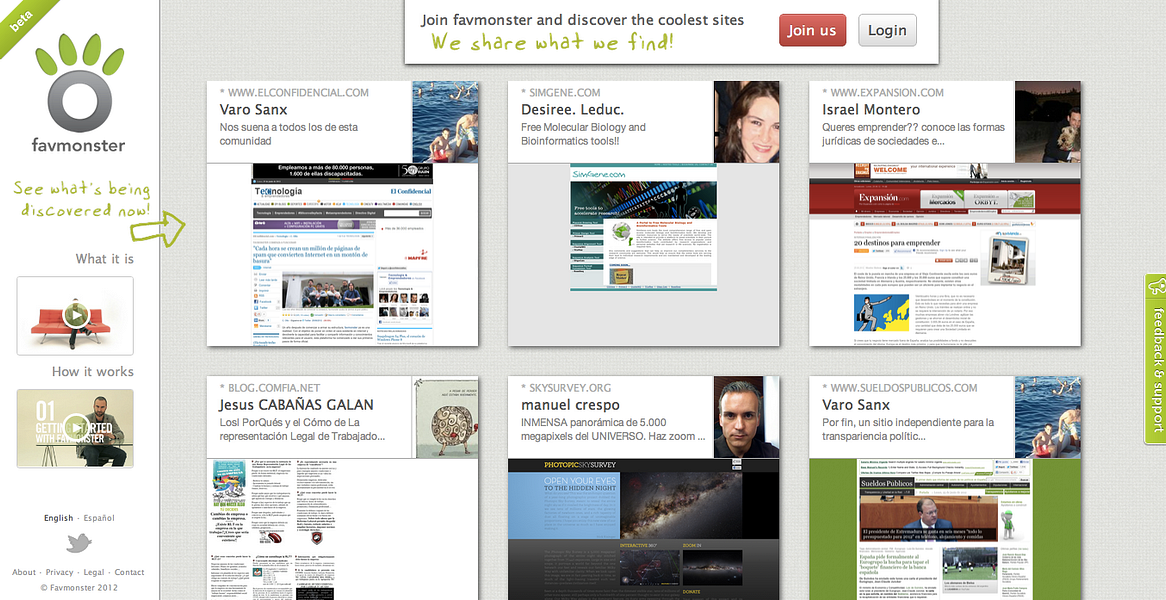This screenshot has height=600, width=1166.
Task: Open the Photopic Sky Survey screenshot
Action: pos(643,529)
